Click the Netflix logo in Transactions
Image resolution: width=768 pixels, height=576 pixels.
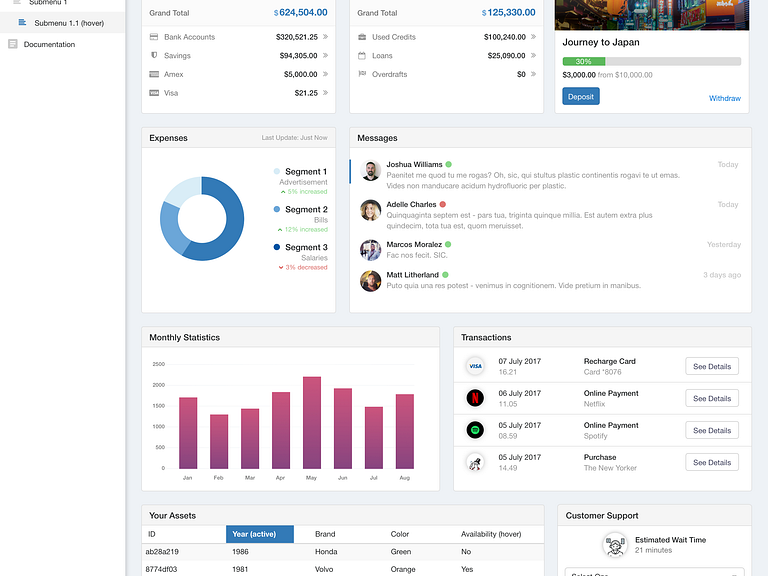[x=475, y=398]
